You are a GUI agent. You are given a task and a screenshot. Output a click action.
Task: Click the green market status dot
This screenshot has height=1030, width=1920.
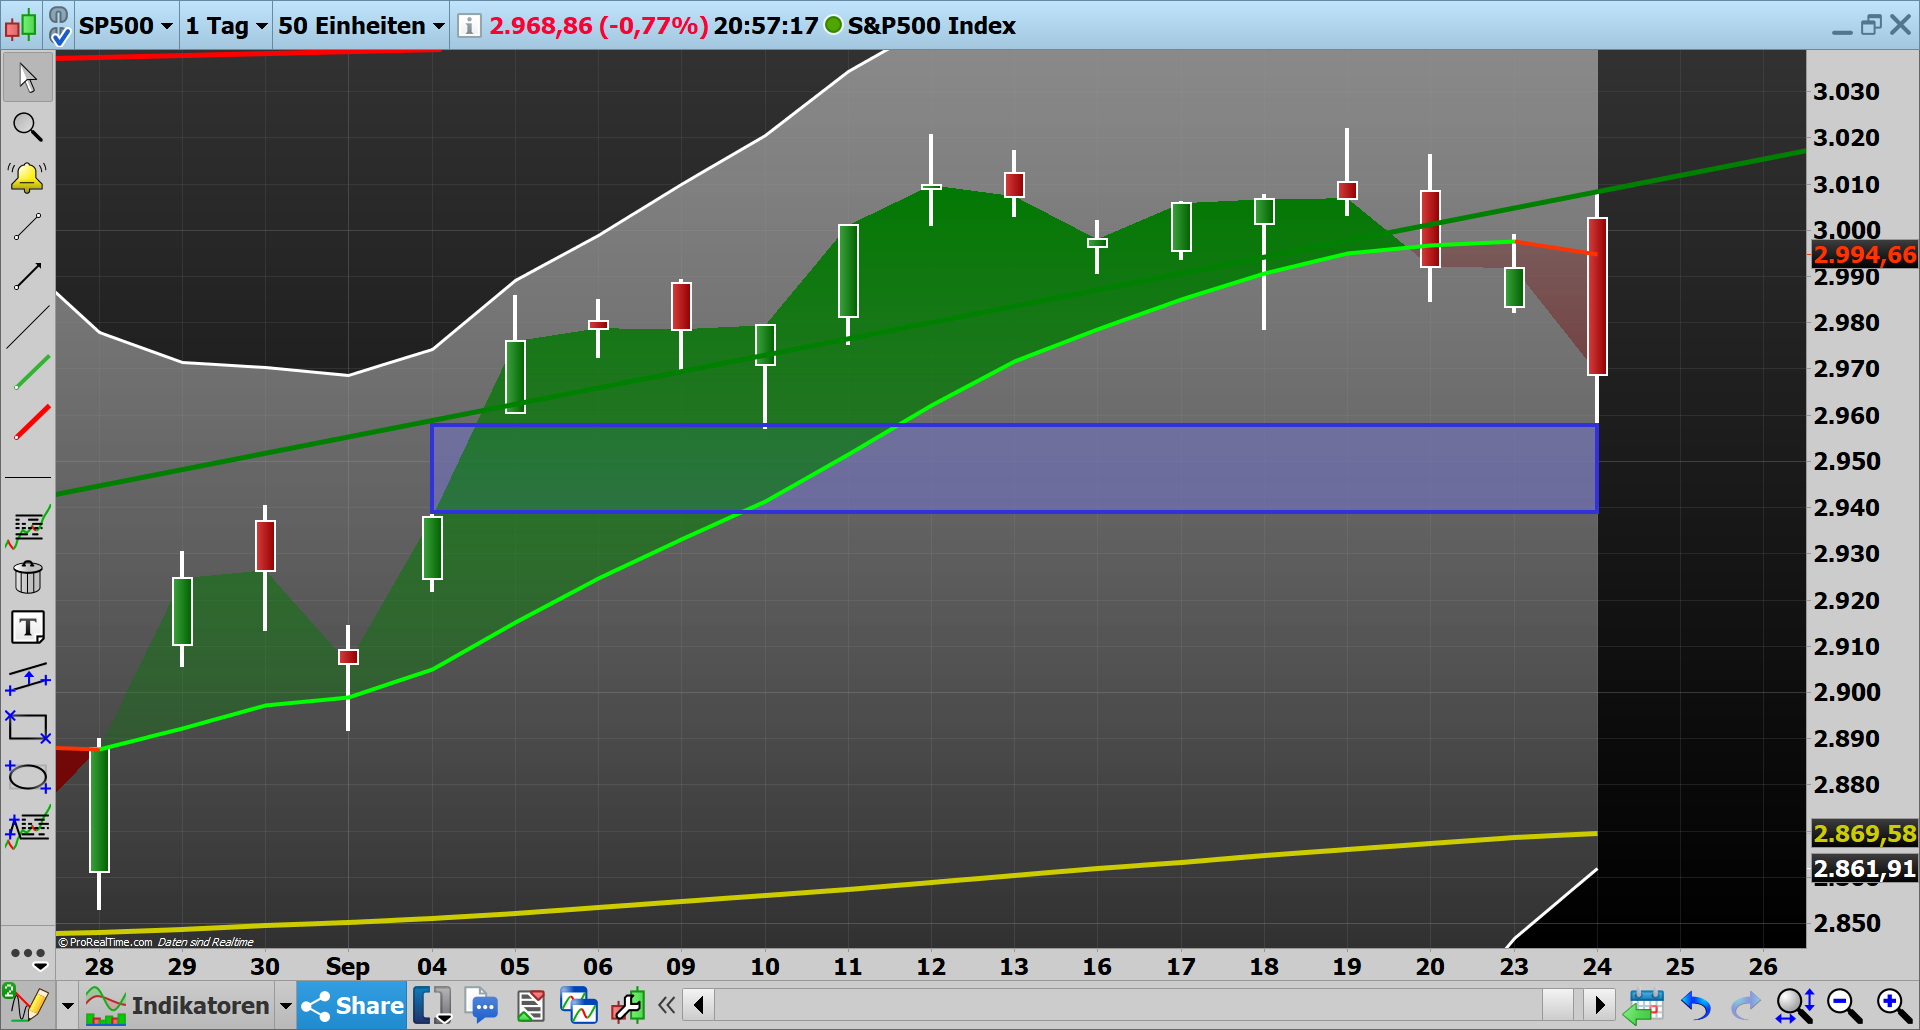point(833,25)
